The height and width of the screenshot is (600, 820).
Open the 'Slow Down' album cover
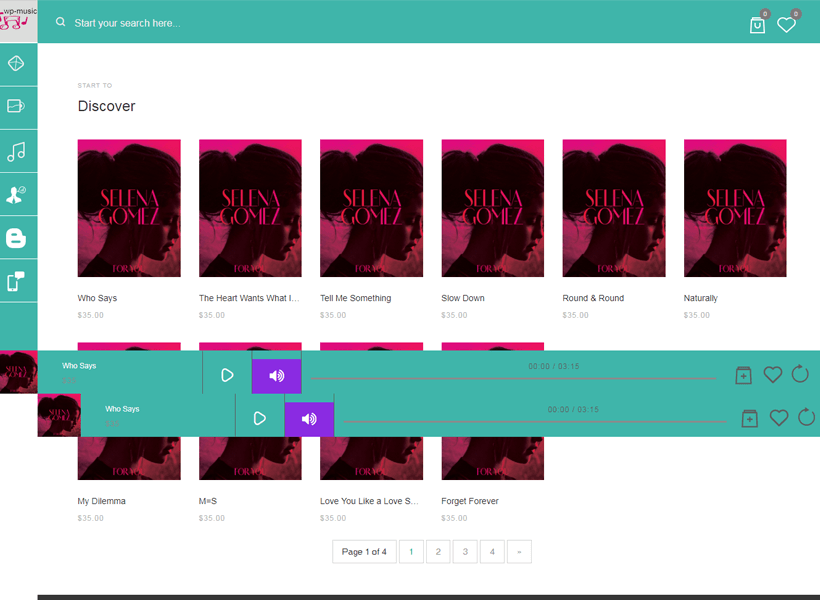493,208
